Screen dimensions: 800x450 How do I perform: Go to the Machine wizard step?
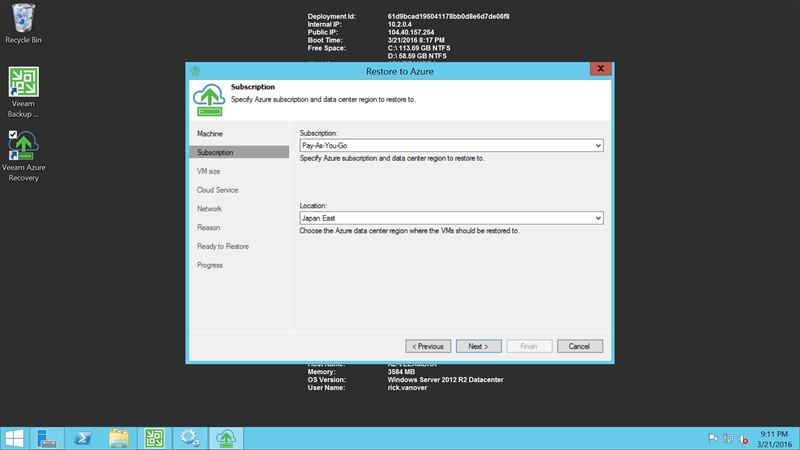click(x=210, y=133)
